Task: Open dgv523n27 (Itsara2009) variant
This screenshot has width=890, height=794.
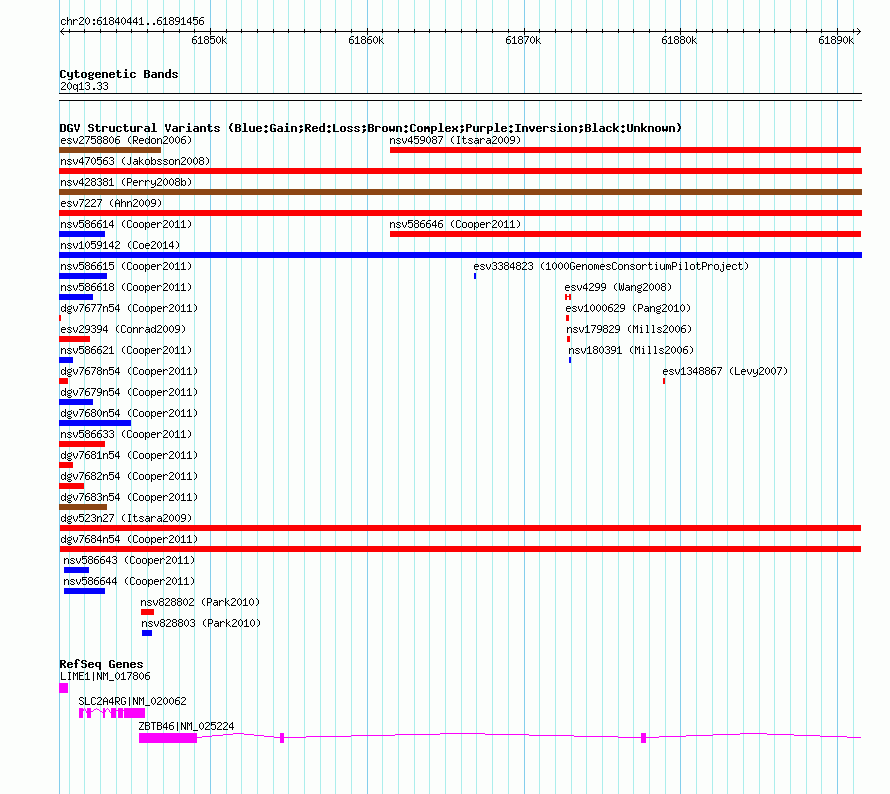Action: (x=126, y=518)
